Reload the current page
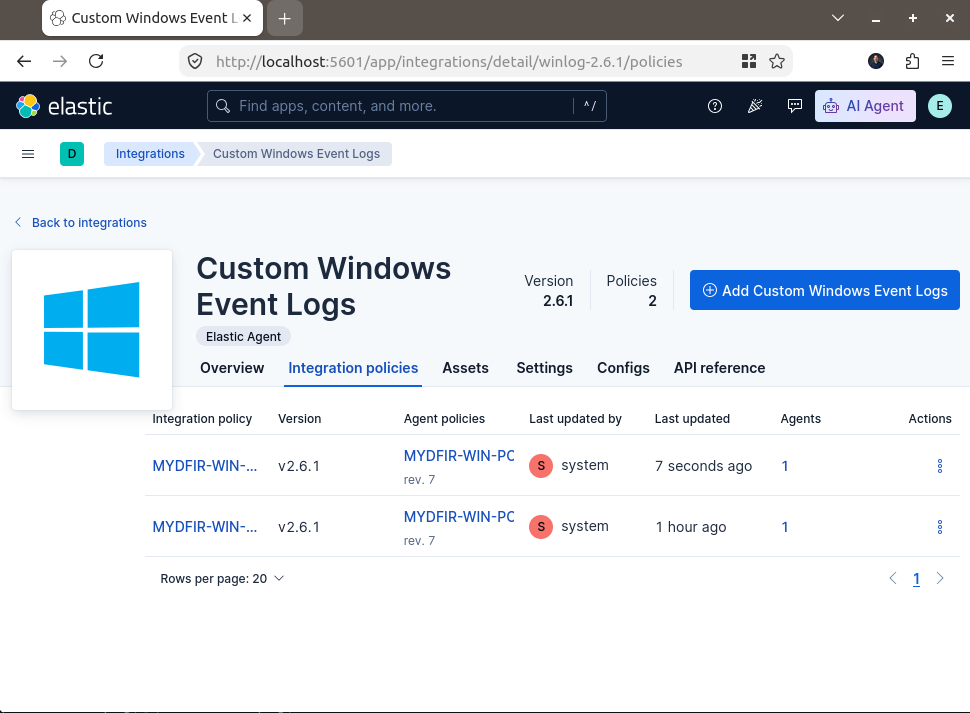The width and height of the screenshot is (970, 713). [x=96, y=61]
